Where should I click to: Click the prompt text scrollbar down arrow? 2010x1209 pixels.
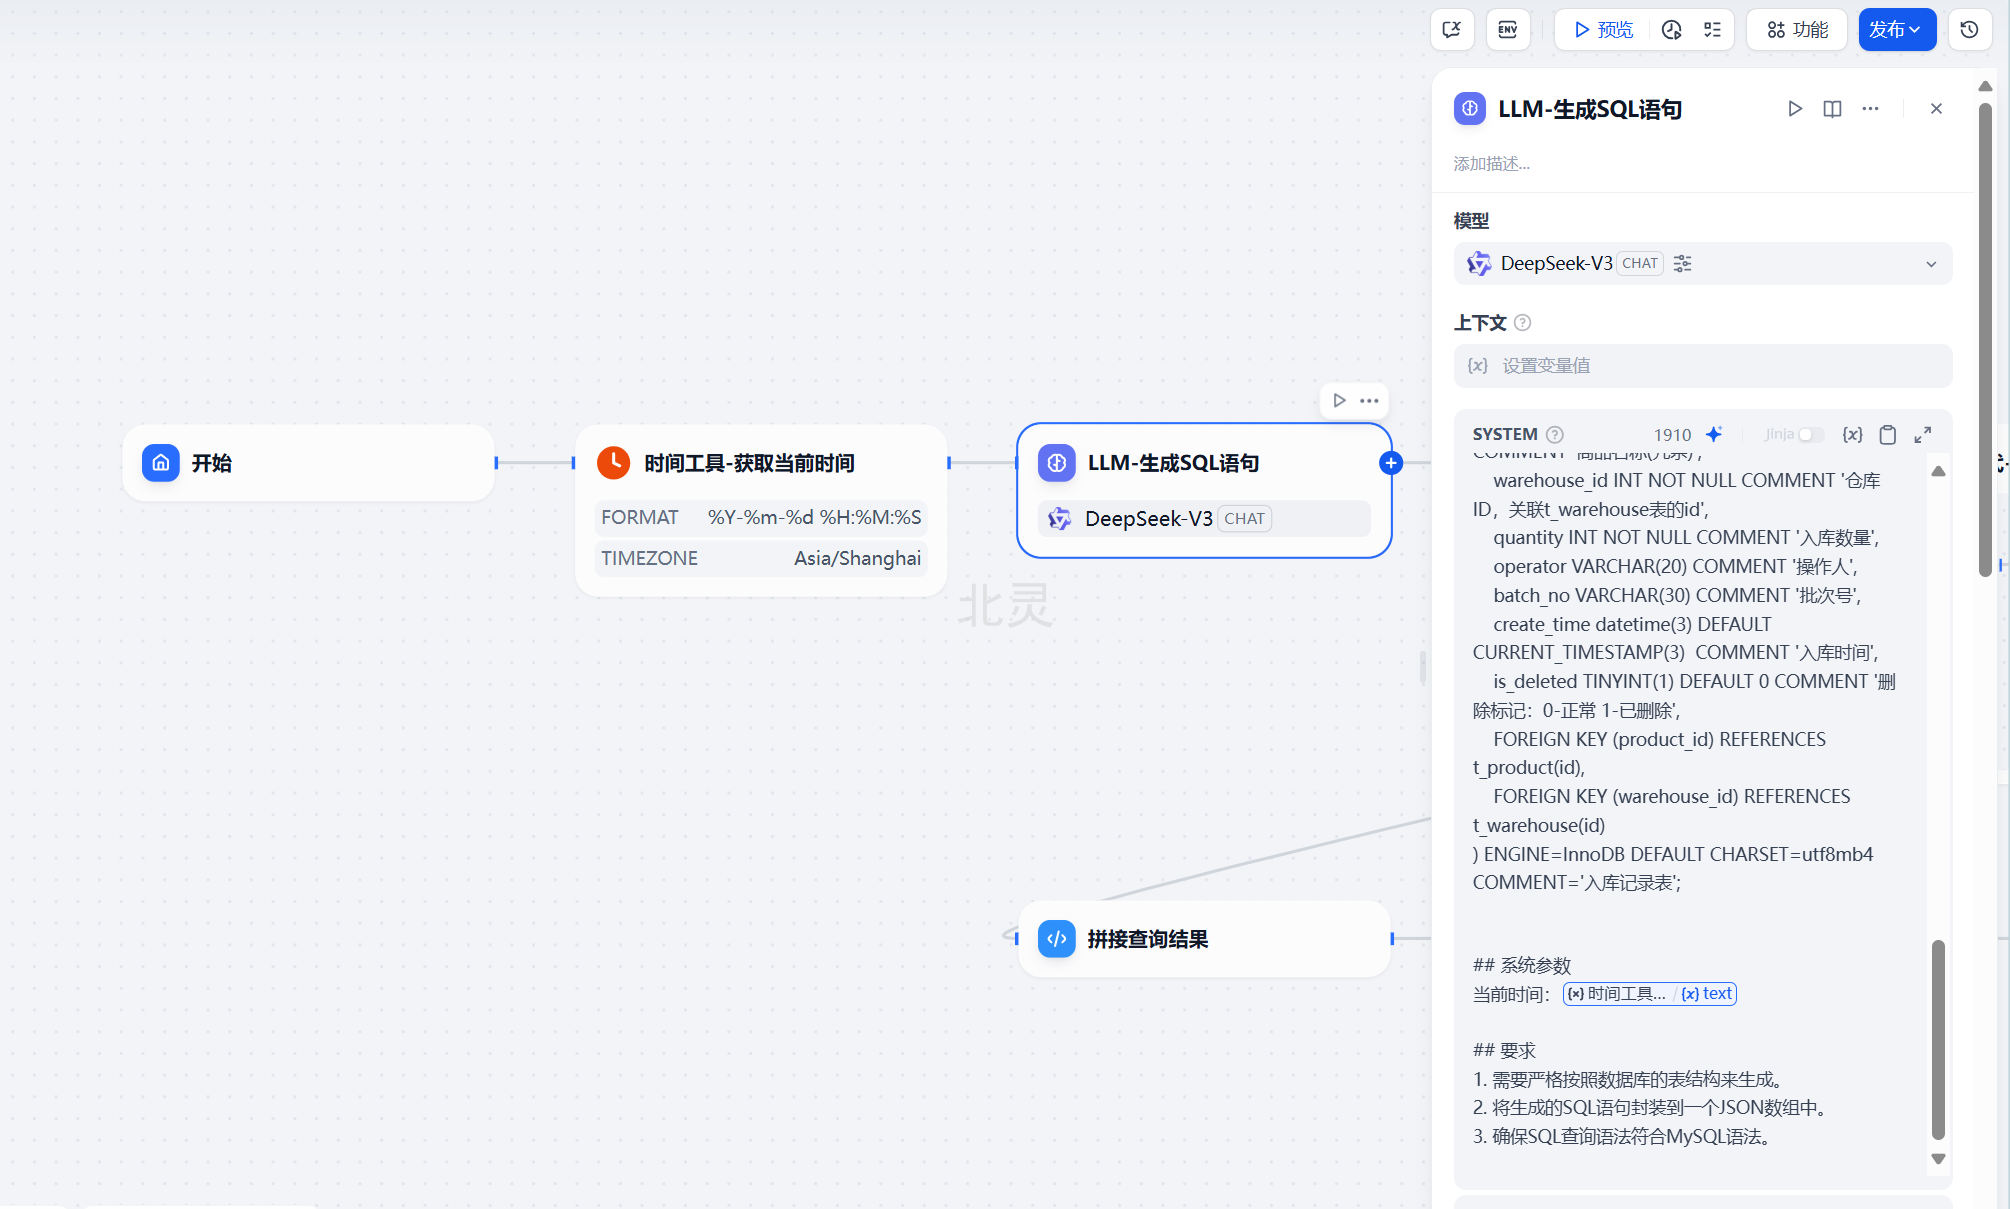1938,1159
